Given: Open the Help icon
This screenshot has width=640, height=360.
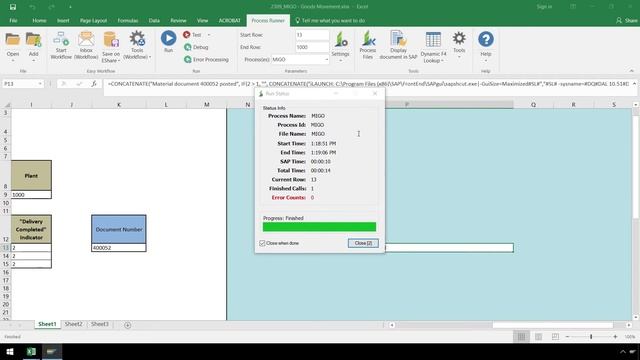Looking at the screenshot, I should [x=486, y=39].
